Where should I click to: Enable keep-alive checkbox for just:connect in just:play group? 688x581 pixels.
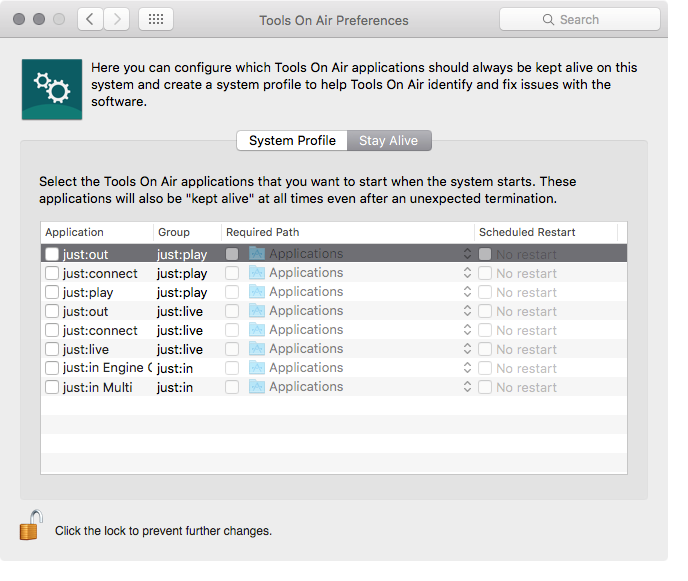52,273
